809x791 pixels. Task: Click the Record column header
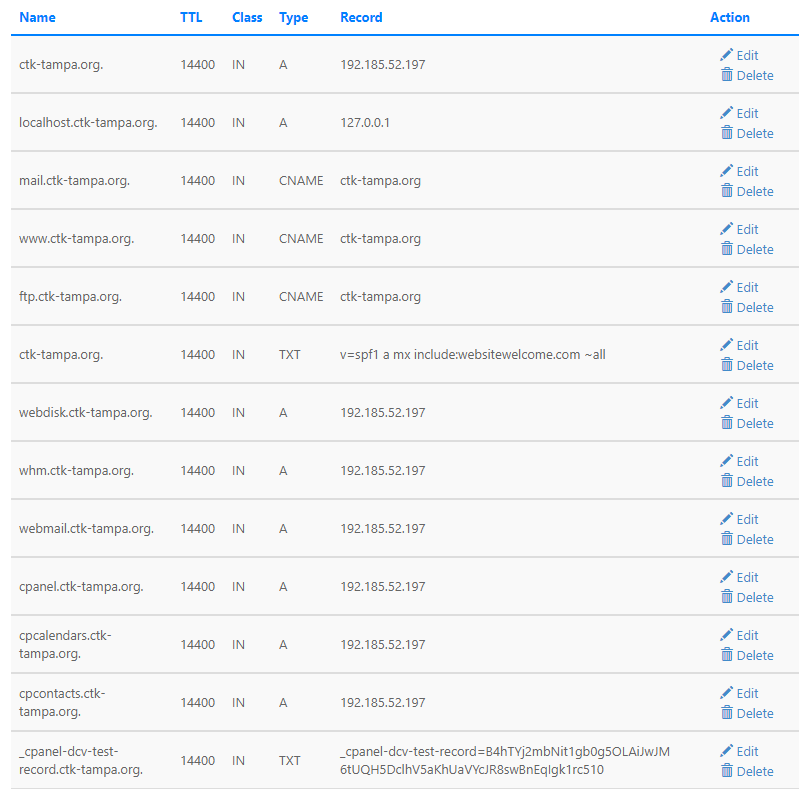tap(361, 17)
